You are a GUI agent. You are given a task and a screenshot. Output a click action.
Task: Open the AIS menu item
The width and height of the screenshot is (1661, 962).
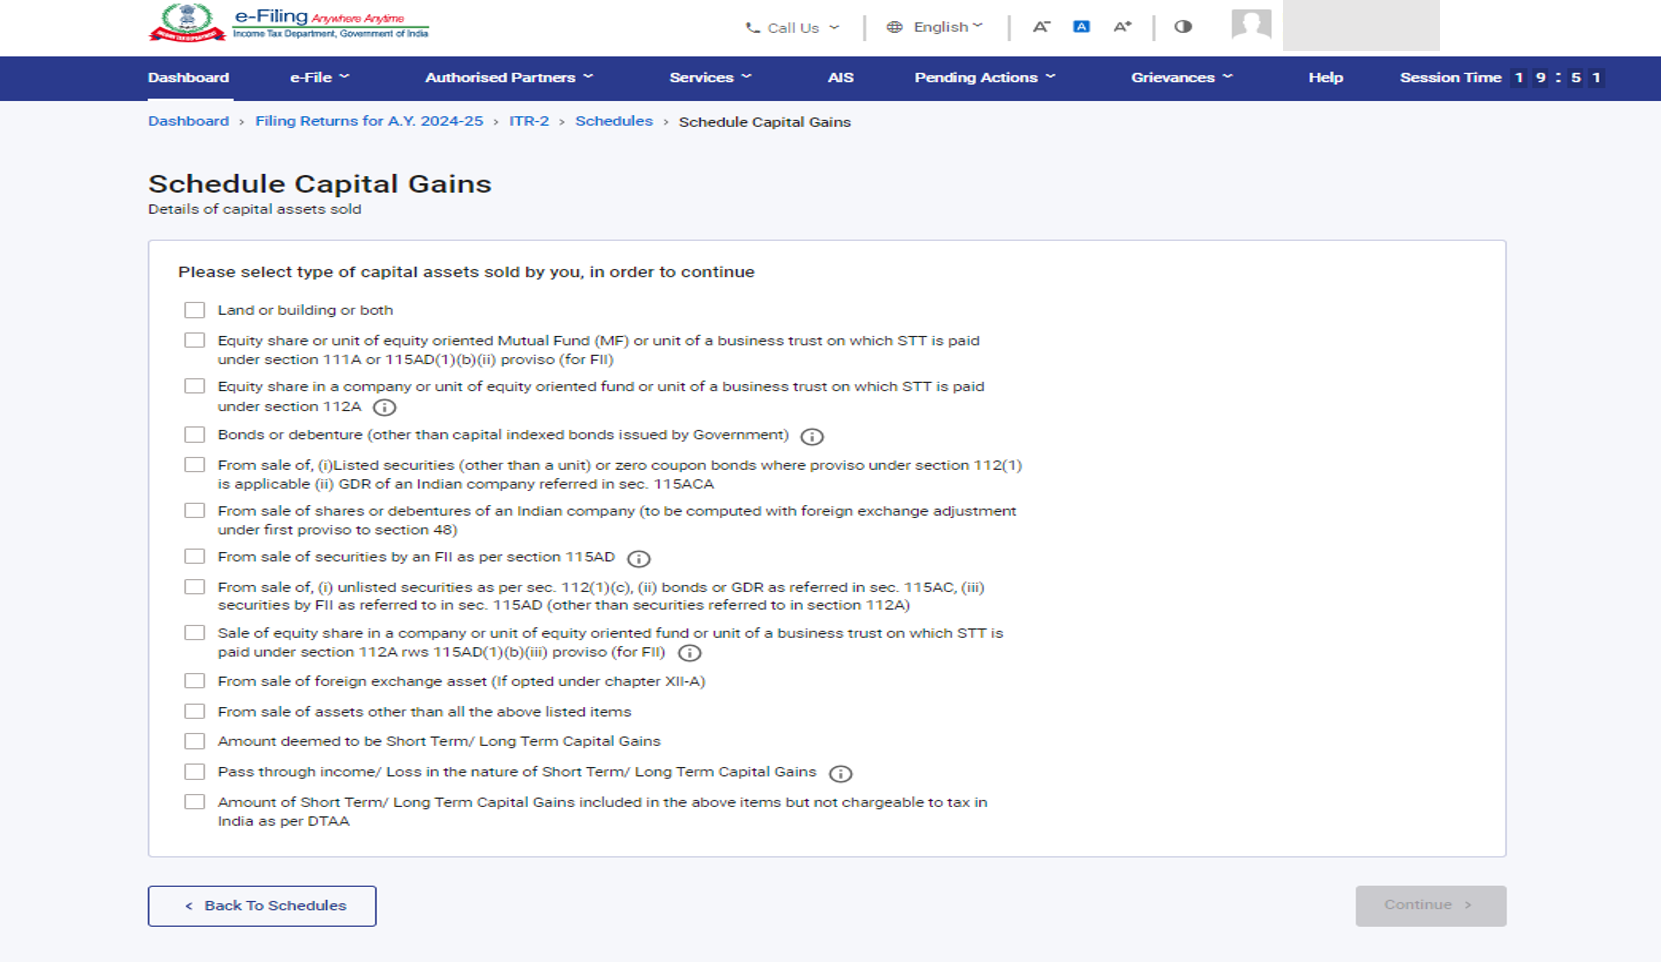pyautogui.click(x=840, y=77)
